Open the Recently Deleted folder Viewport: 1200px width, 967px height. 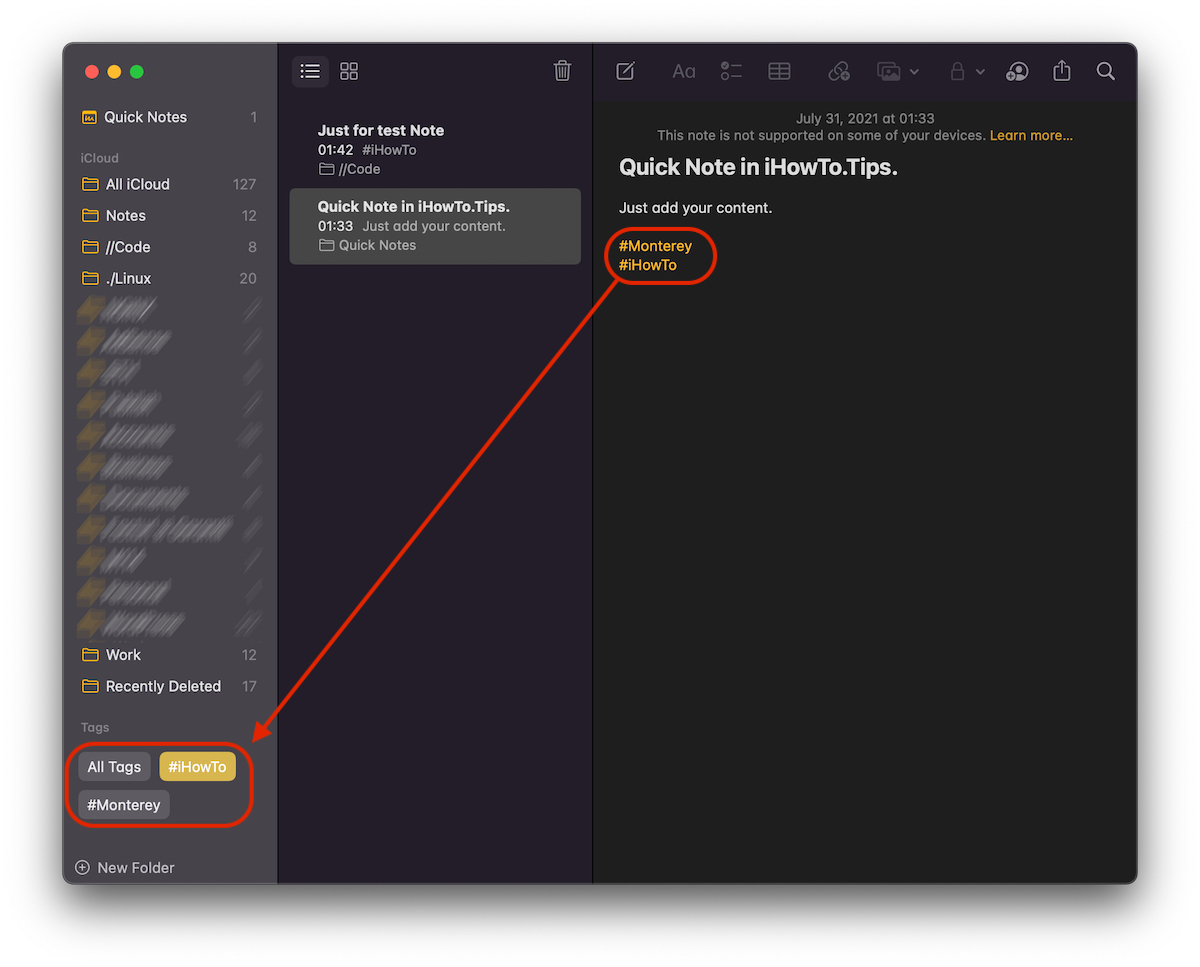[163, 686]
